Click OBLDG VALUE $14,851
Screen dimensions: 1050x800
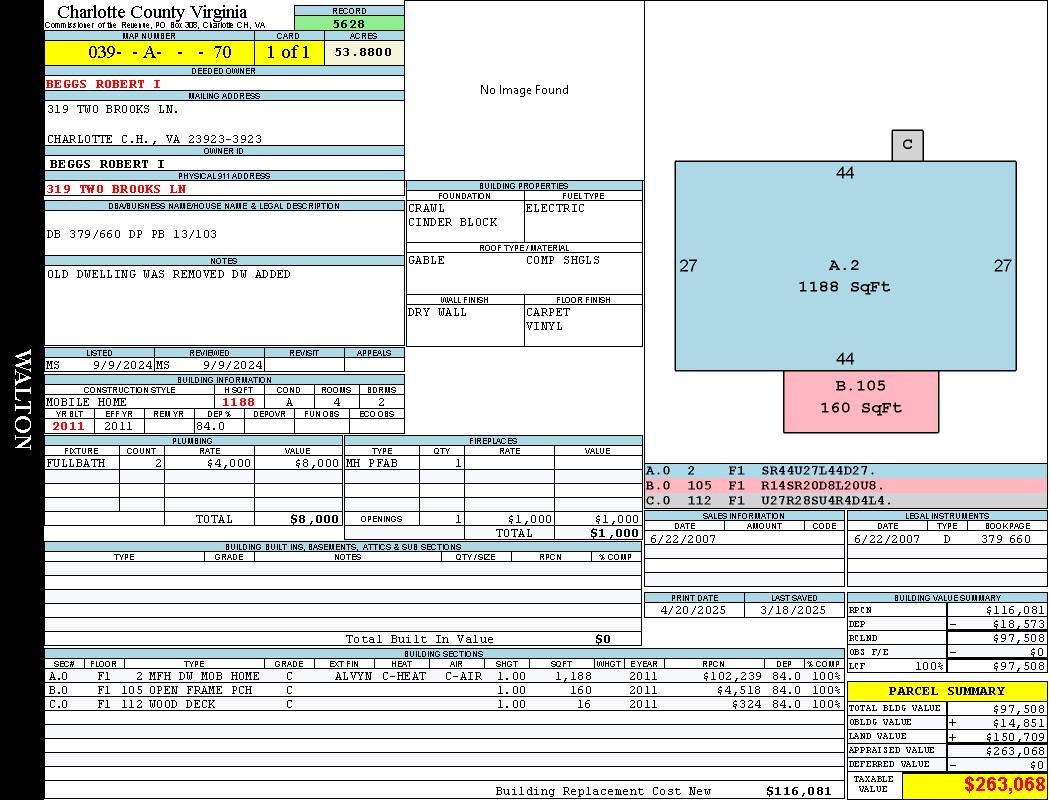[1019, 723]
